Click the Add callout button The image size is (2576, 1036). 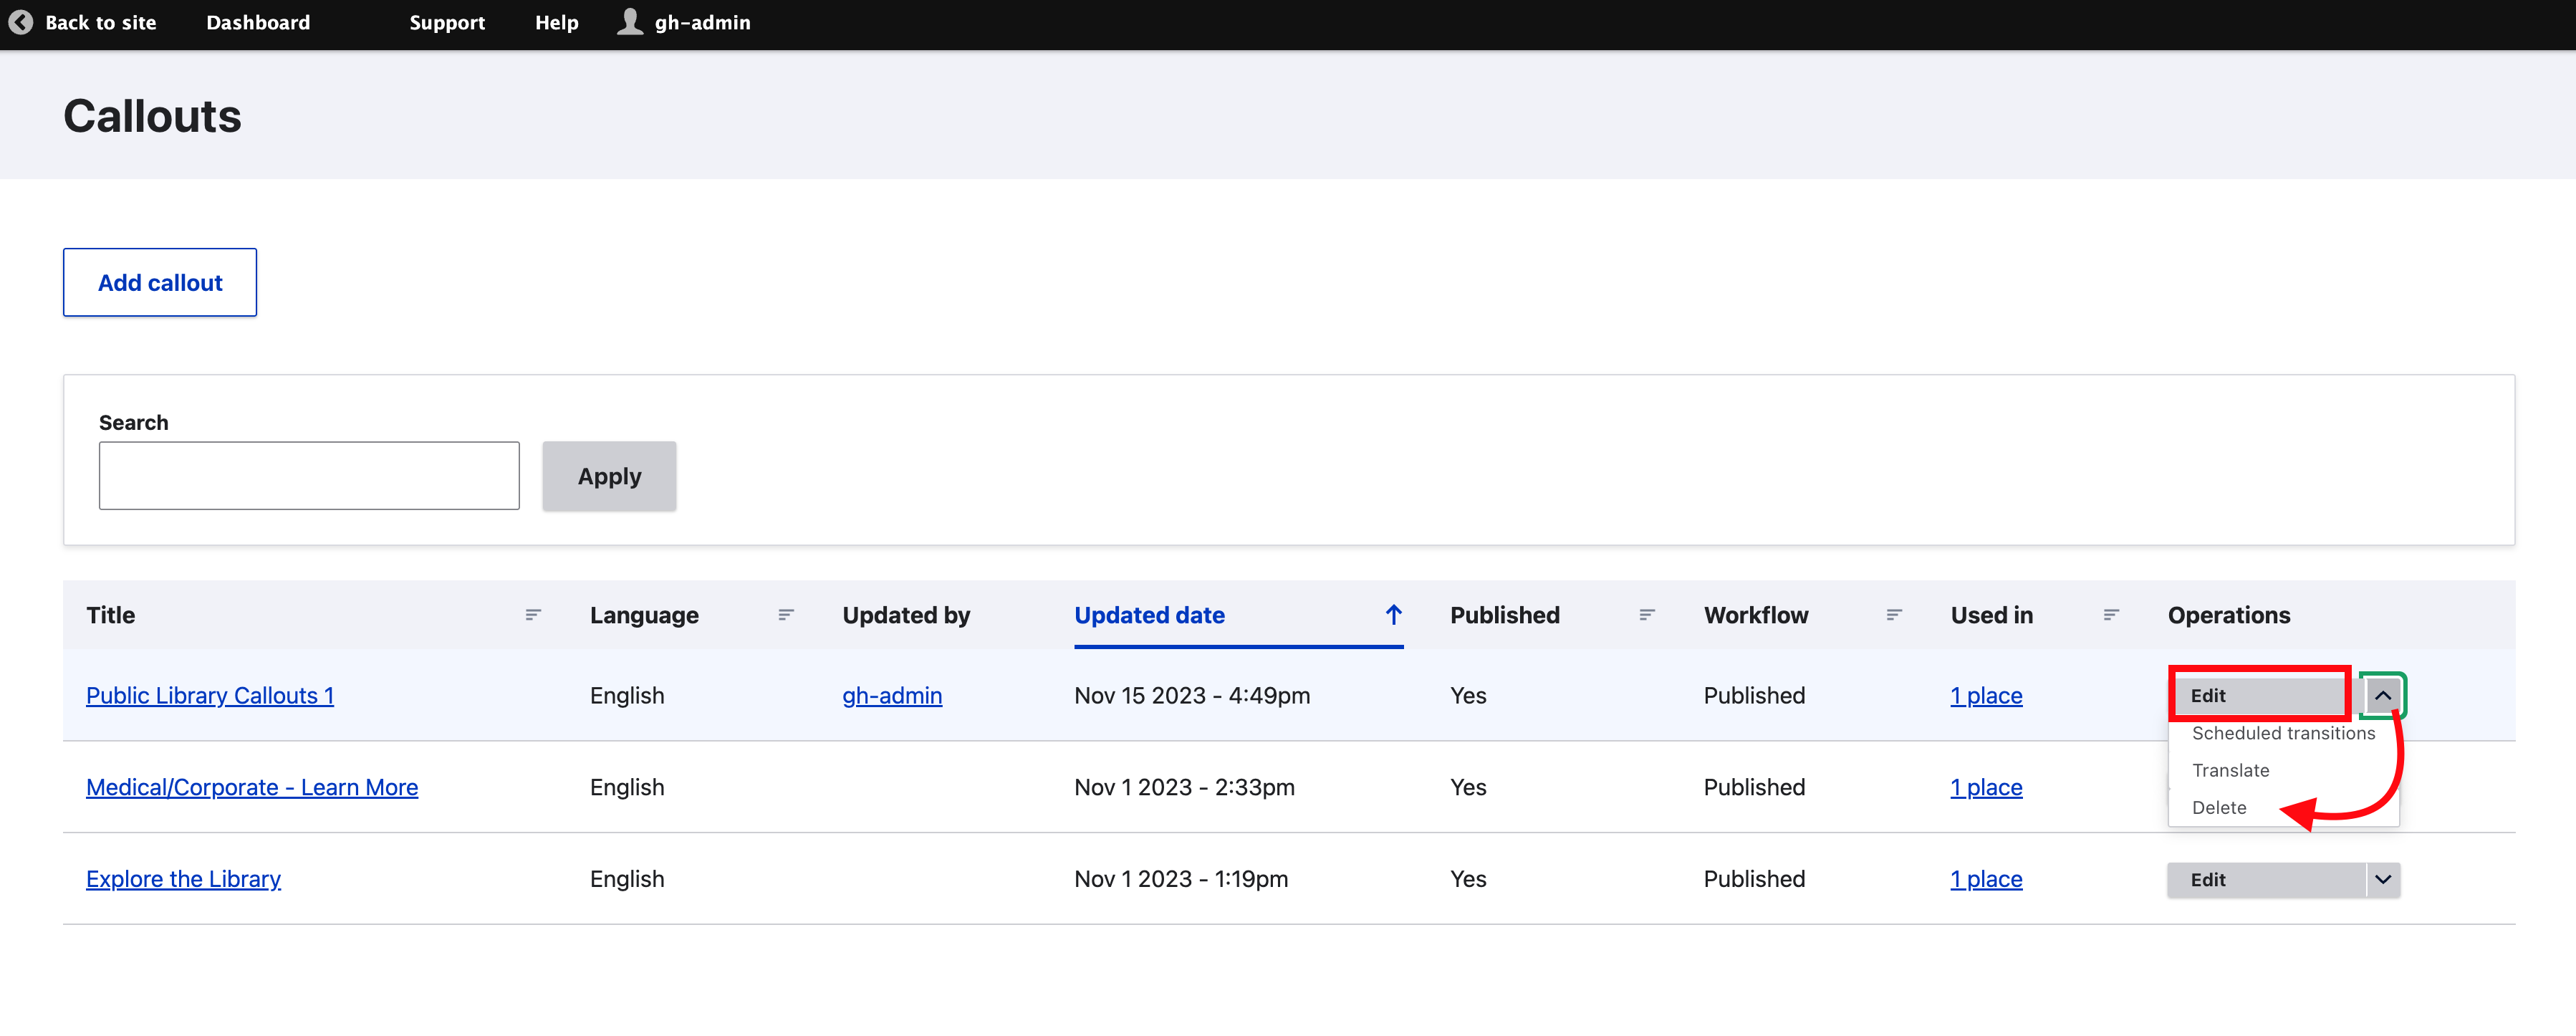point(160,283)
